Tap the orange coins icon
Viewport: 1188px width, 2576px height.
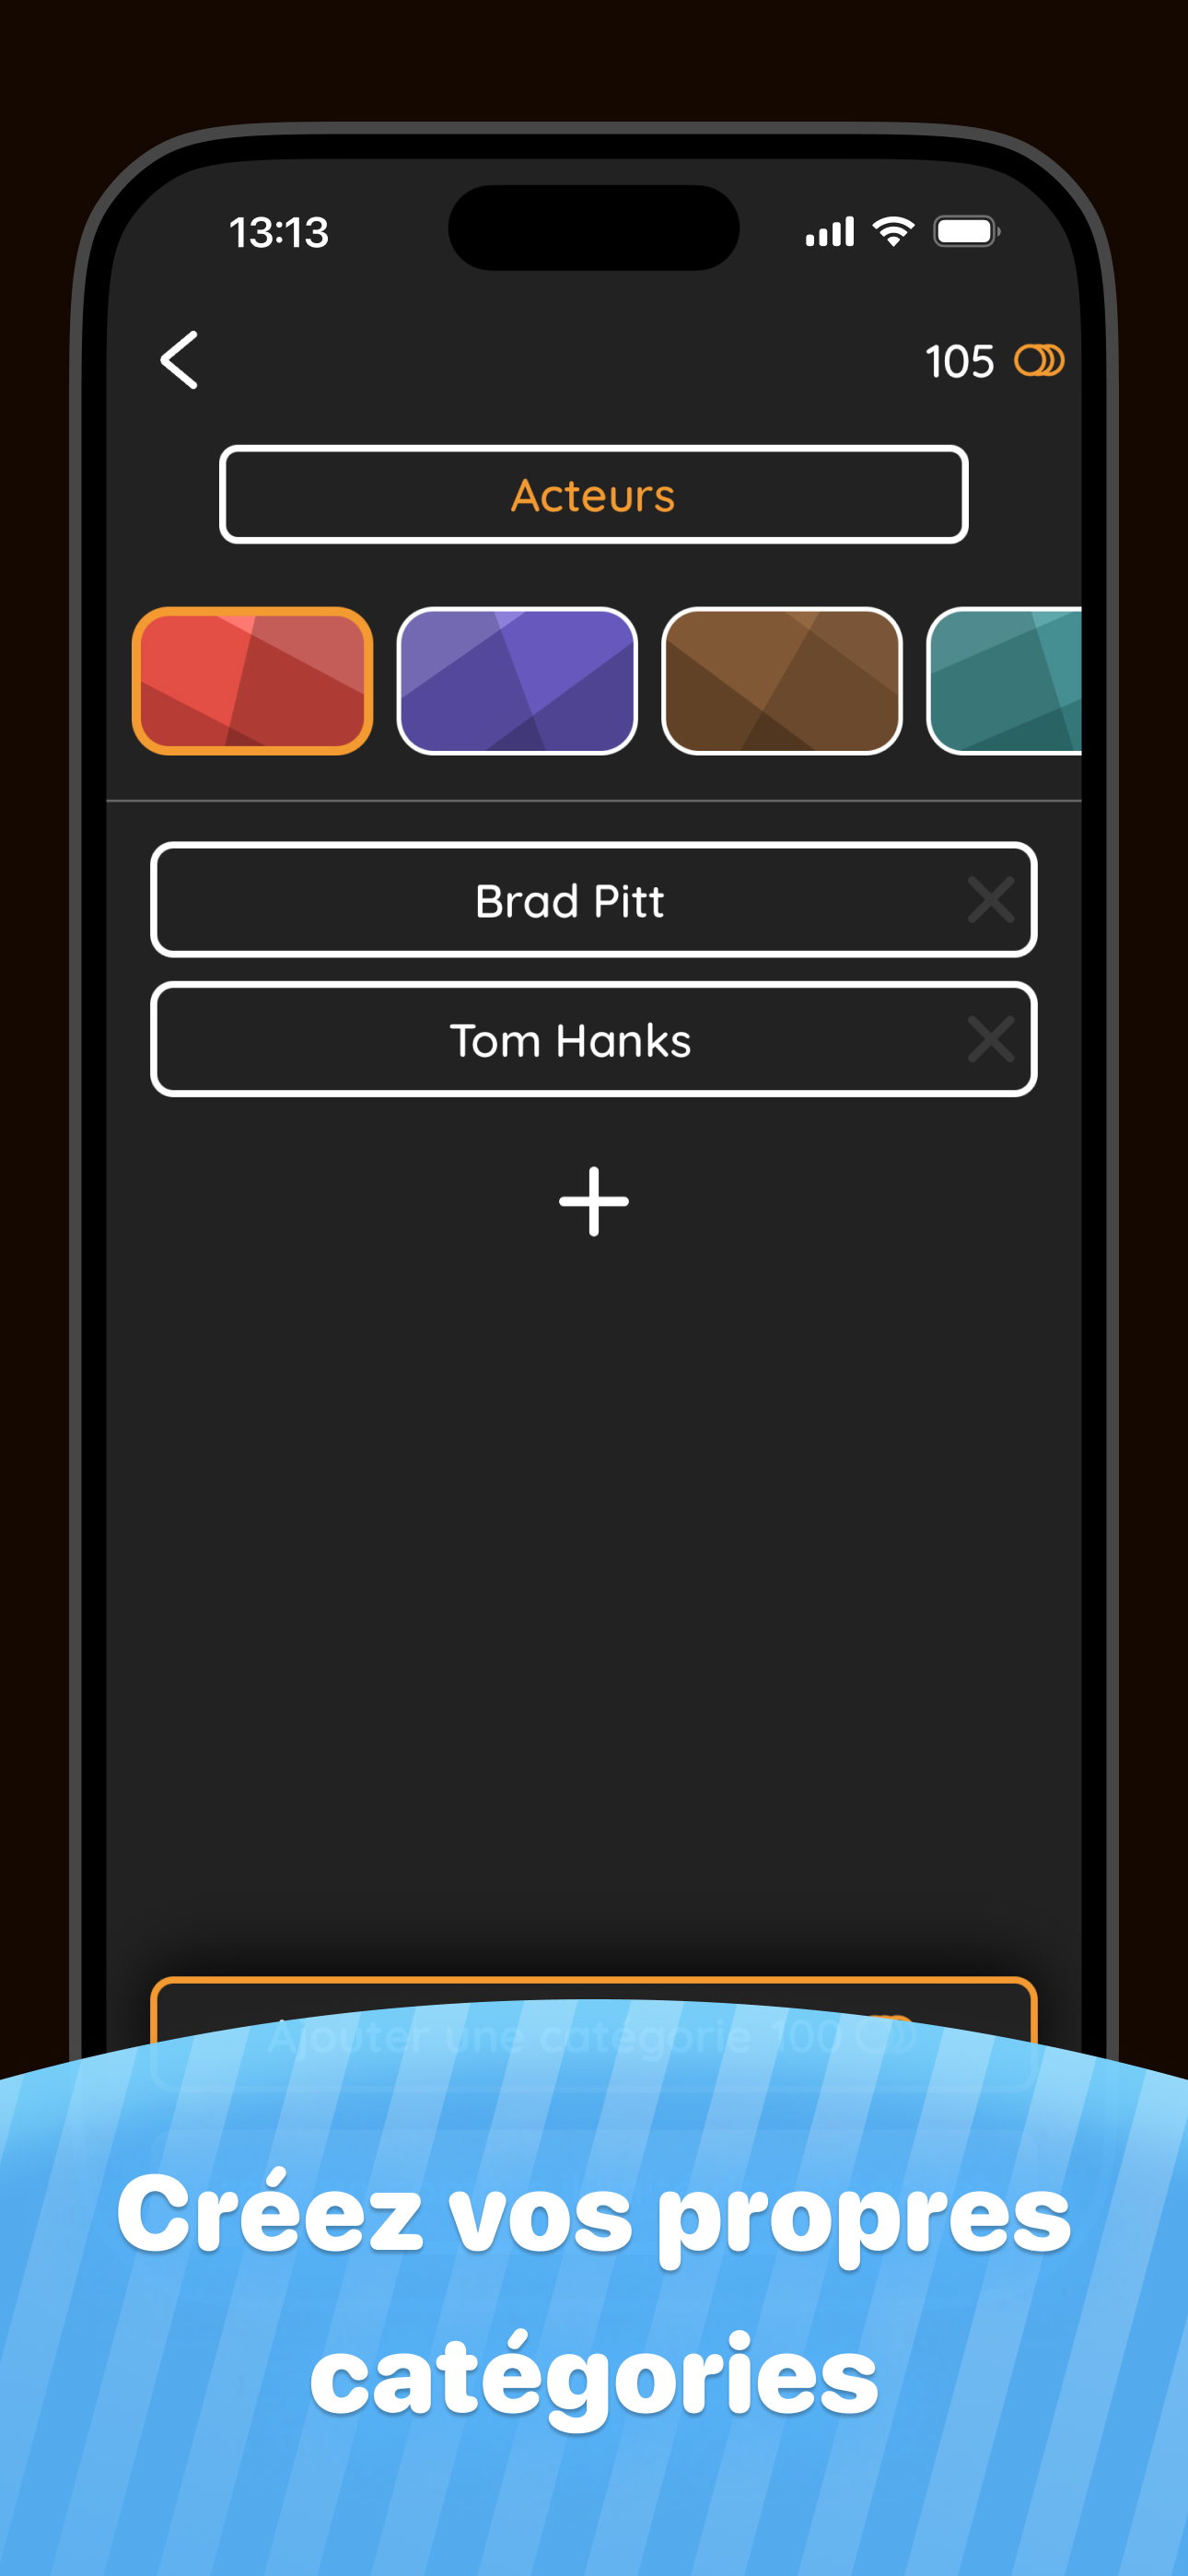click(1039, 360)
